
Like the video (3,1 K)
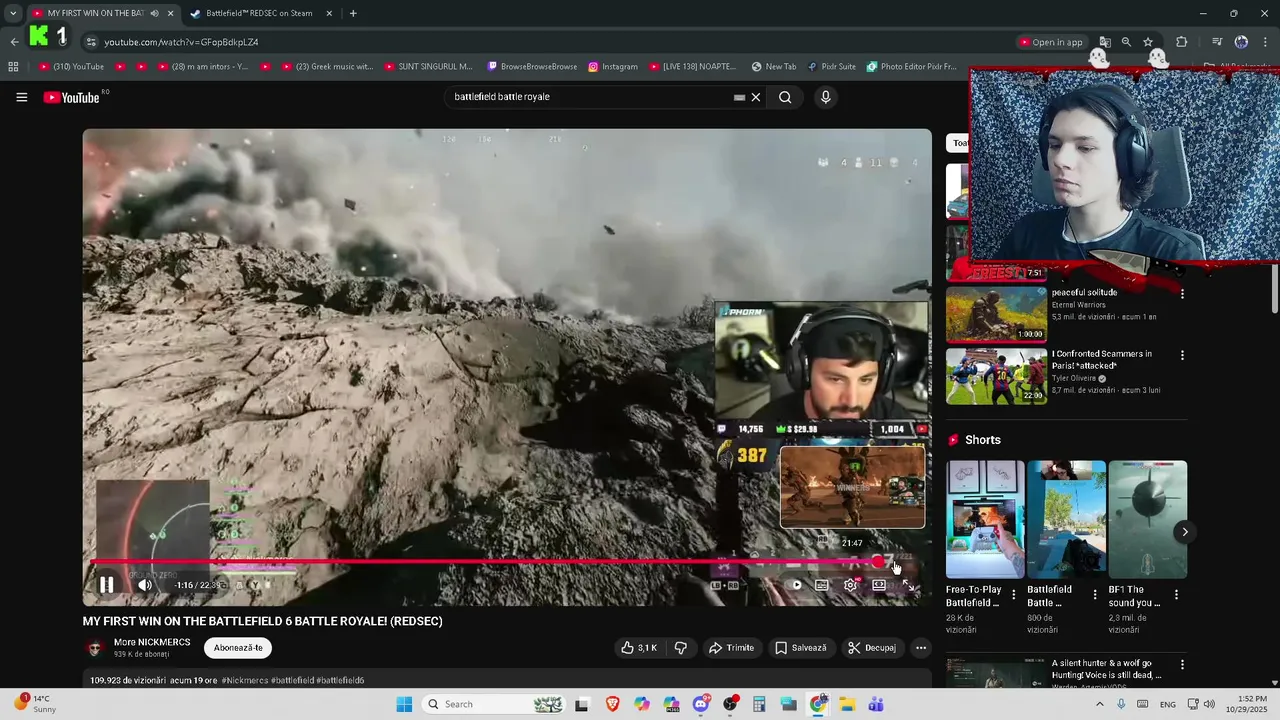pos(639,648)
